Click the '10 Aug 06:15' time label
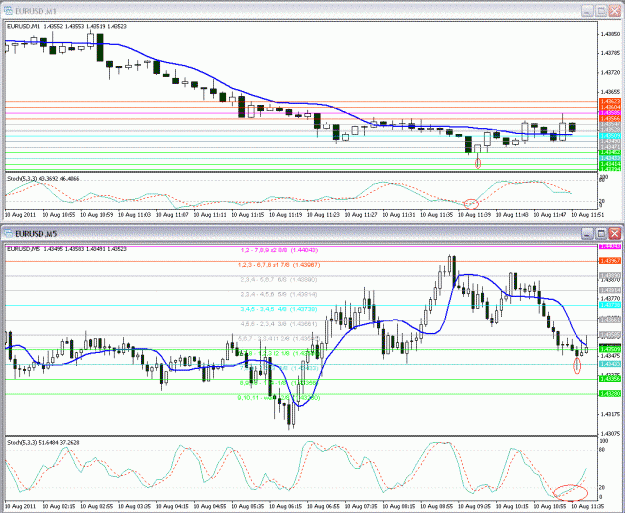The width and height of the screenshot is (625, 513). 285,507
